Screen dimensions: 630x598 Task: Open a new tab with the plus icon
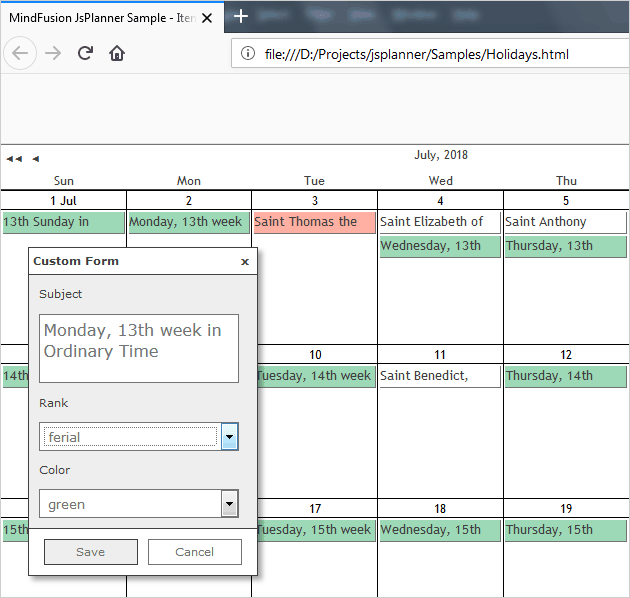tap(241, 16)
